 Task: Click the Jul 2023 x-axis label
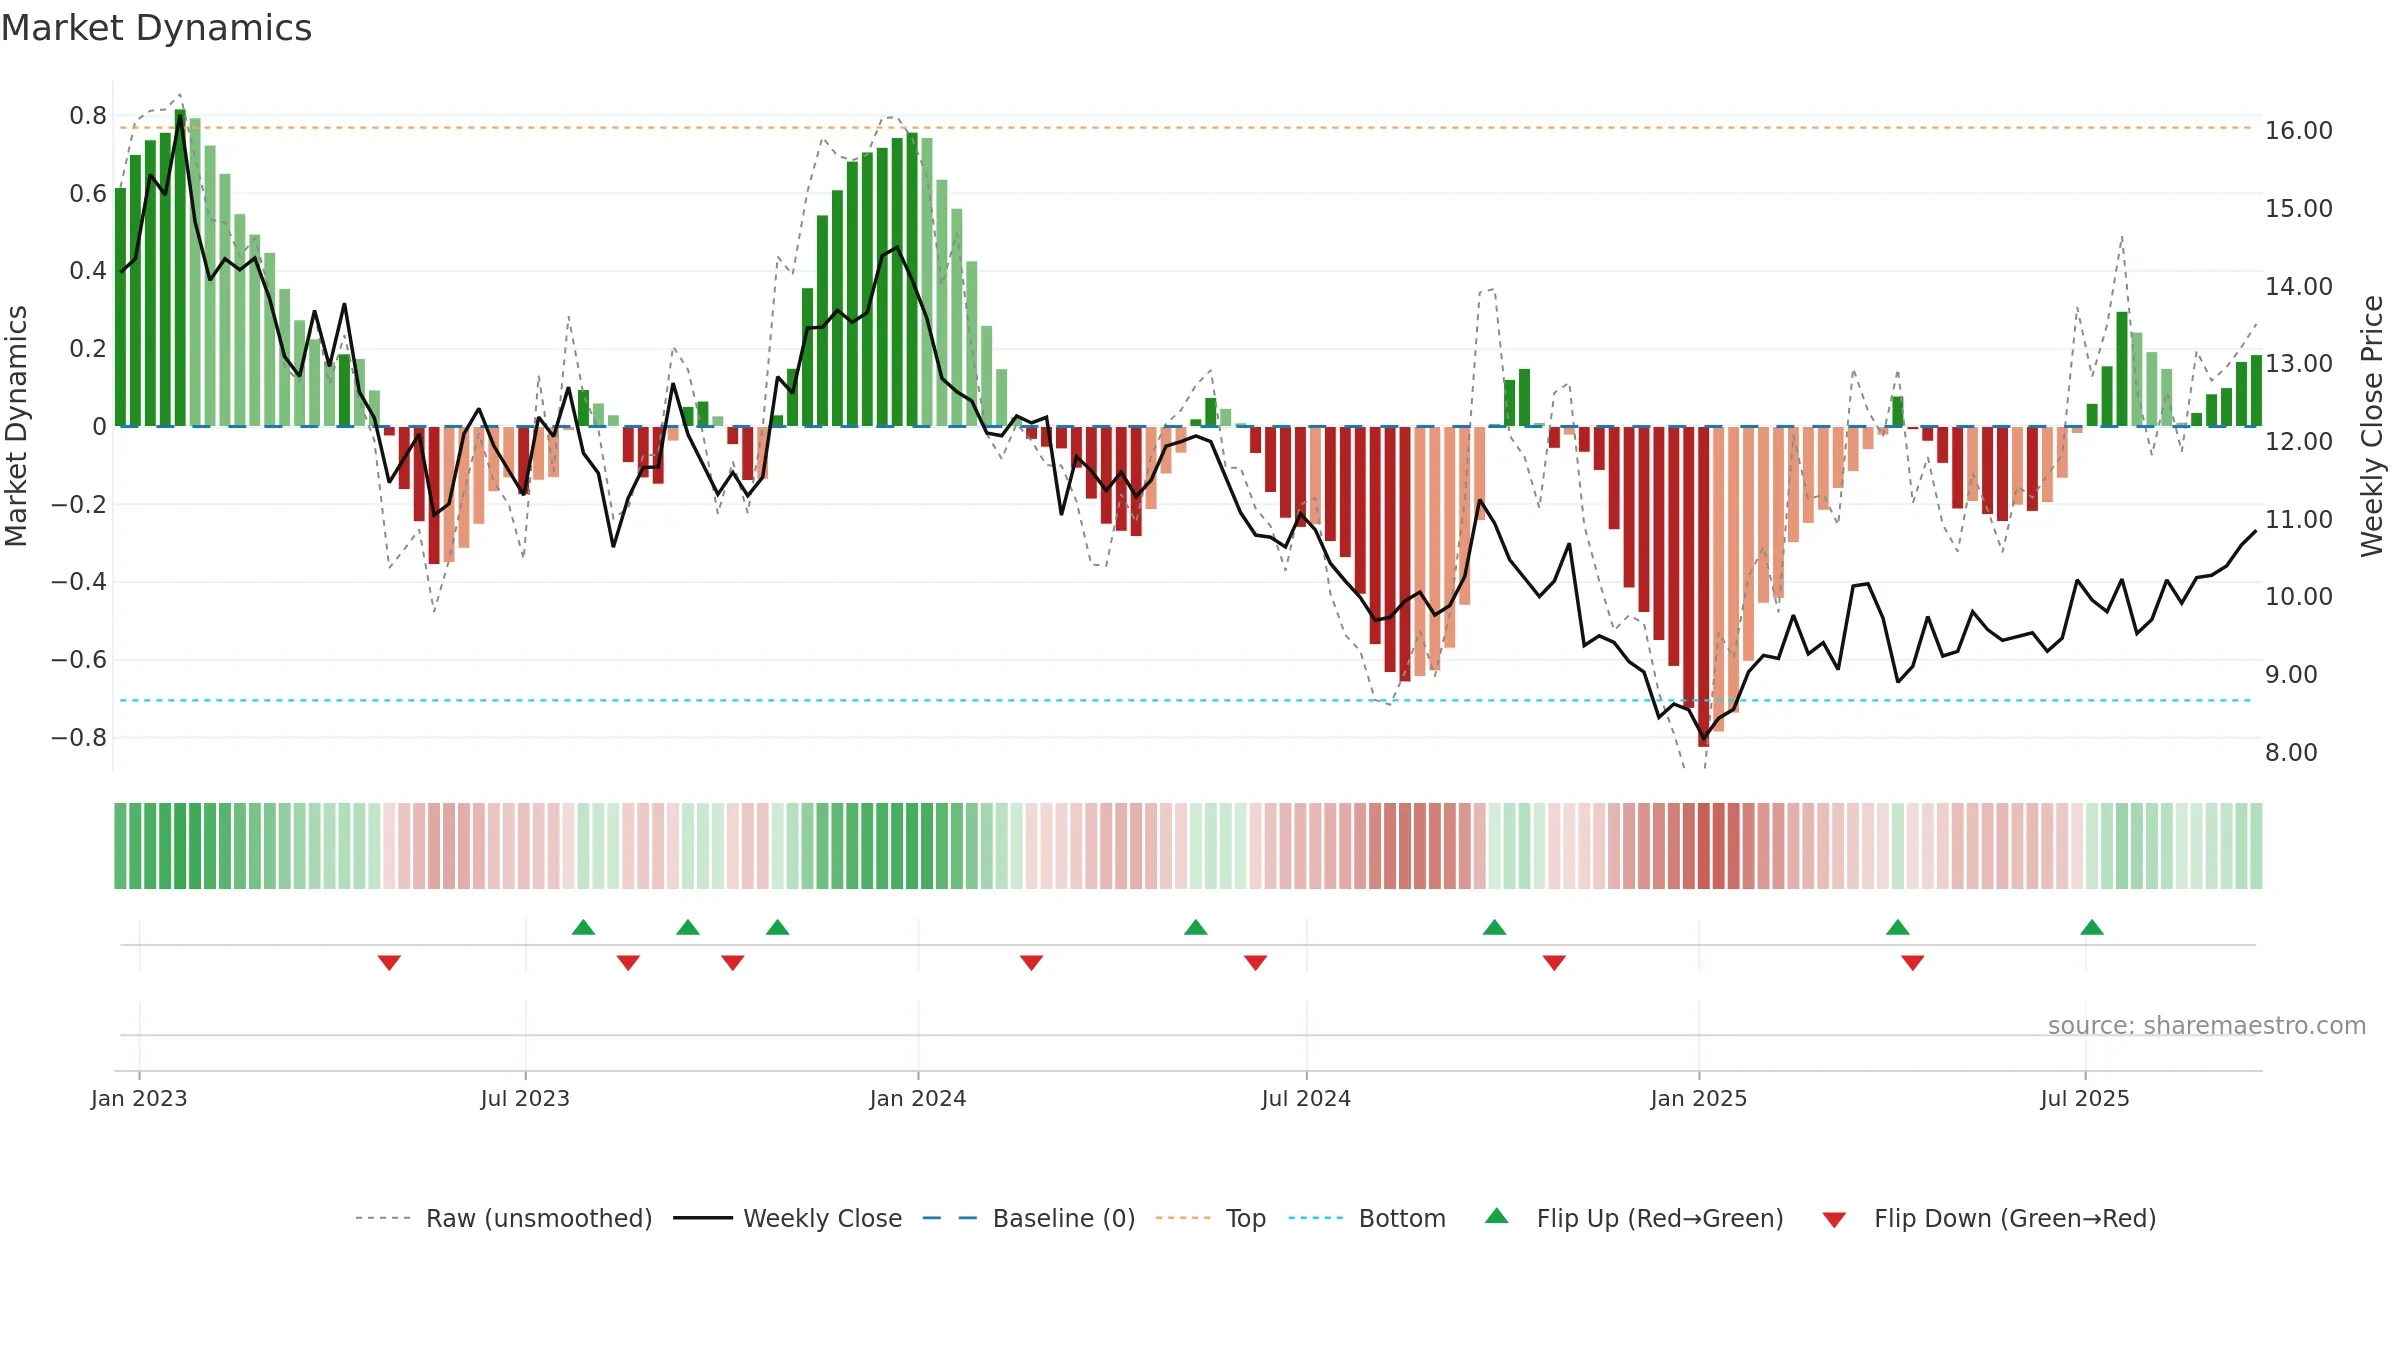click(525, 1098)
